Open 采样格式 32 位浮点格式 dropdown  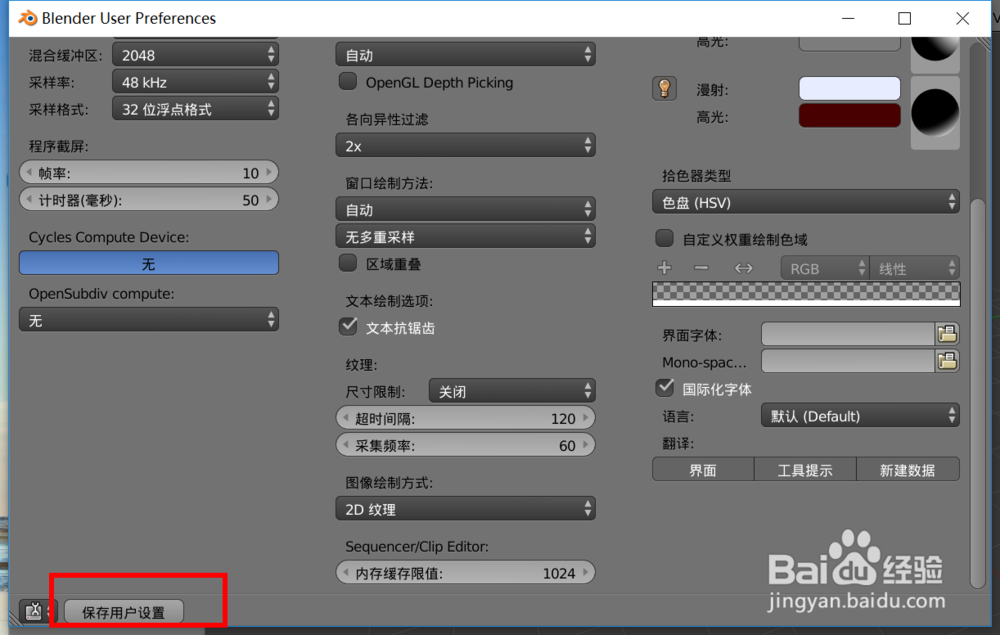[195, 108]
